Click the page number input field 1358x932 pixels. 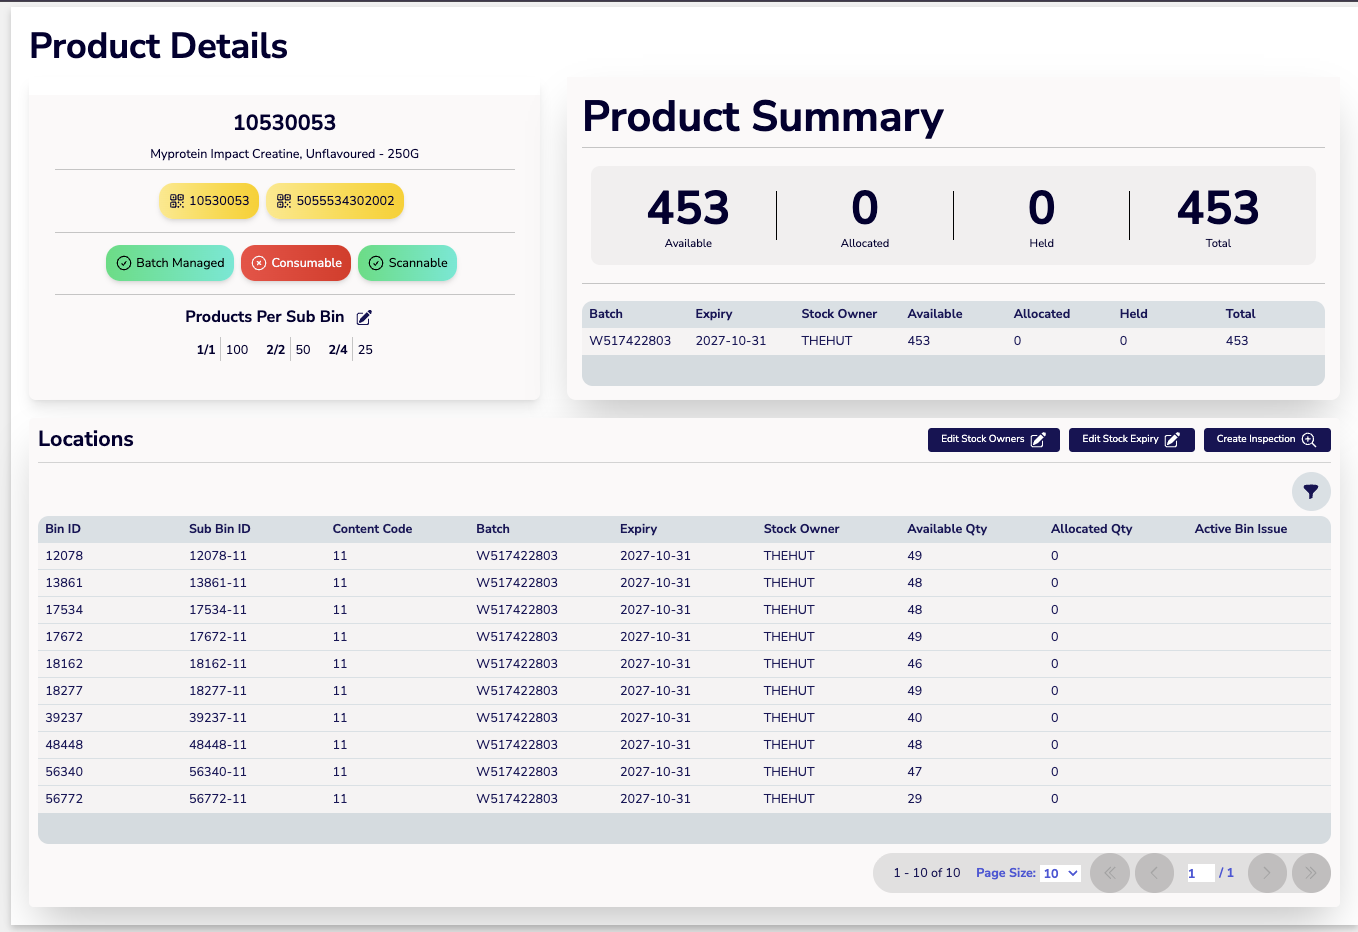[x=1199, y=873]
